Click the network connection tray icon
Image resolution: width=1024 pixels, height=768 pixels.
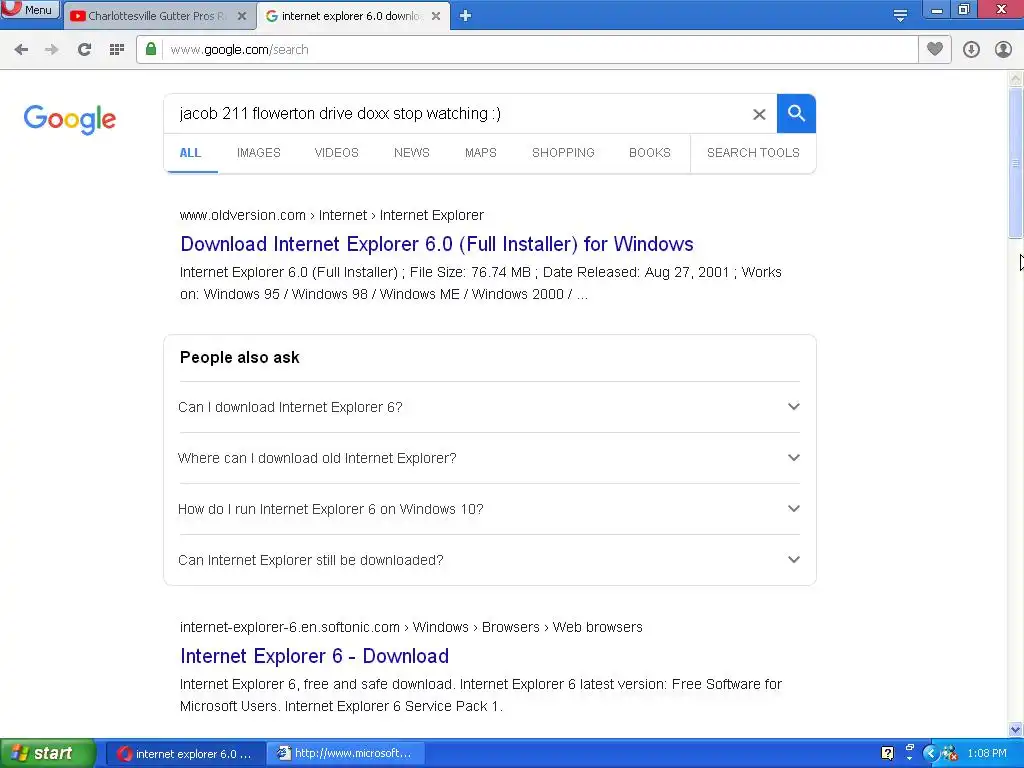tap(950, 753)
